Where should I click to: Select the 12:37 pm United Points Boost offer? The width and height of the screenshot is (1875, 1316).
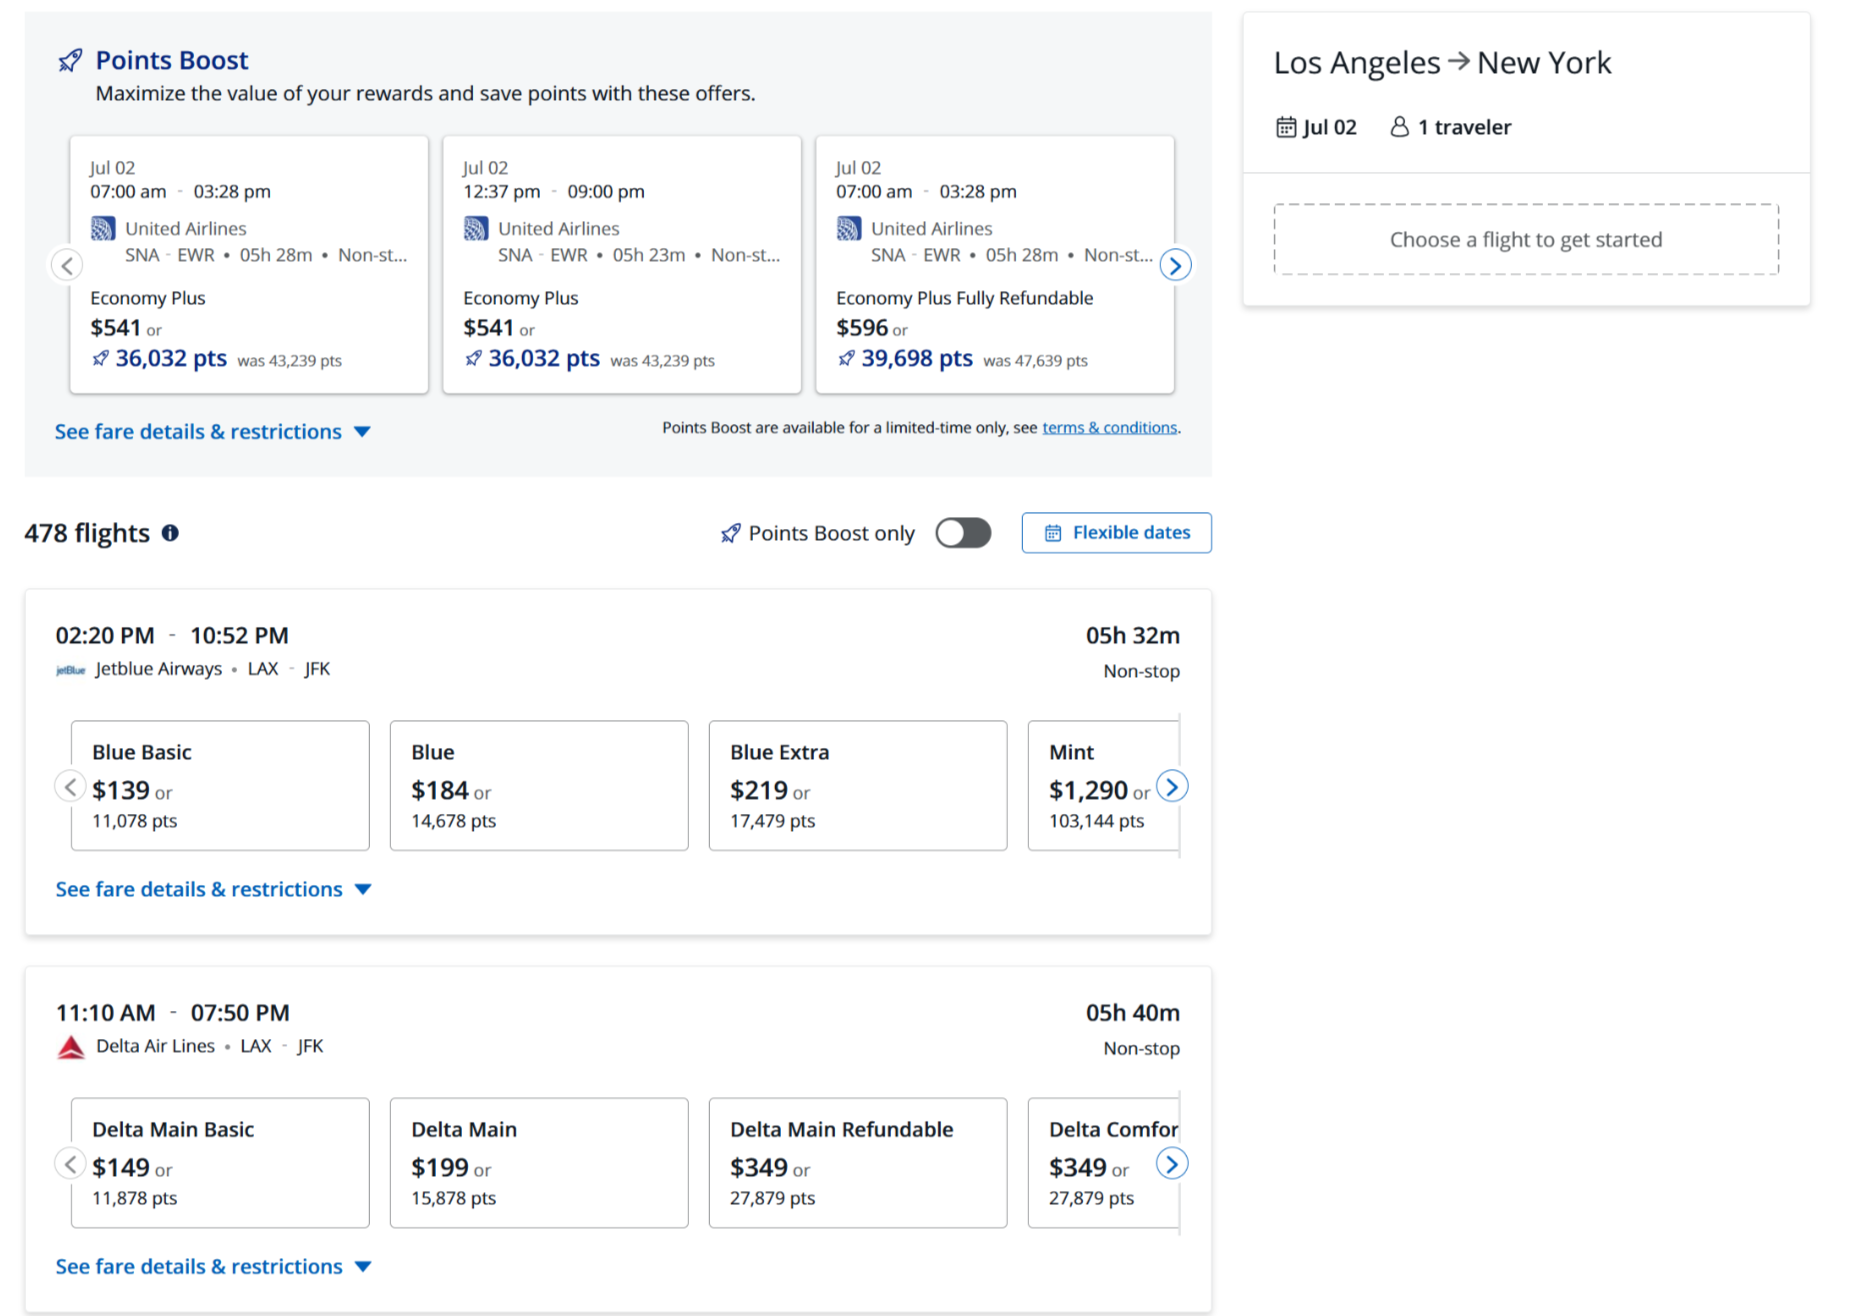(621, 265)
